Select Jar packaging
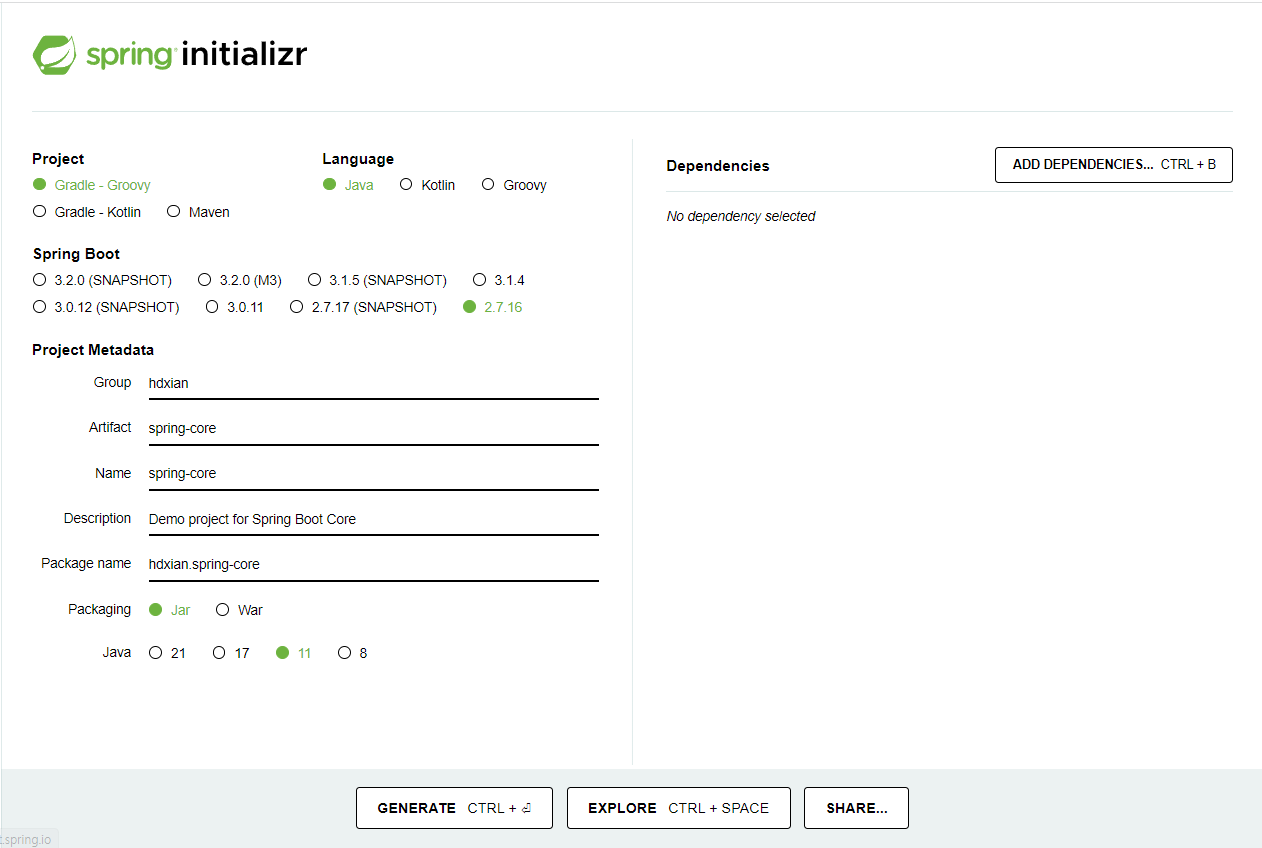 169,610
